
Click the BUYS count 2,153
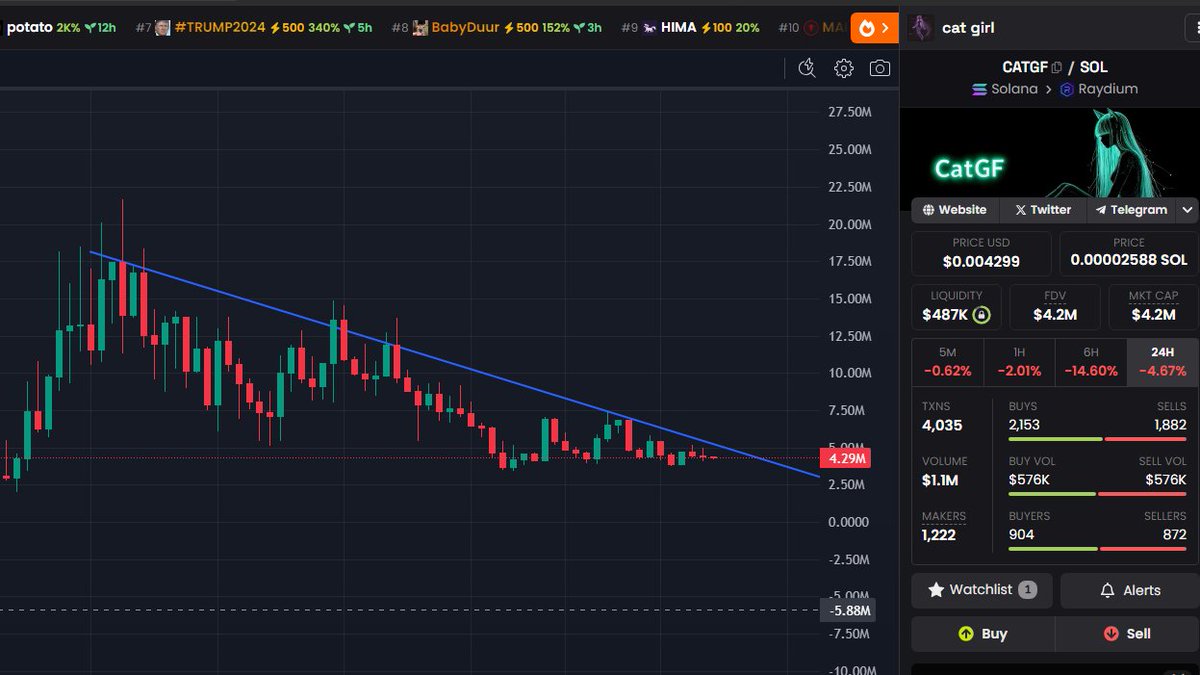(1026, 425)
